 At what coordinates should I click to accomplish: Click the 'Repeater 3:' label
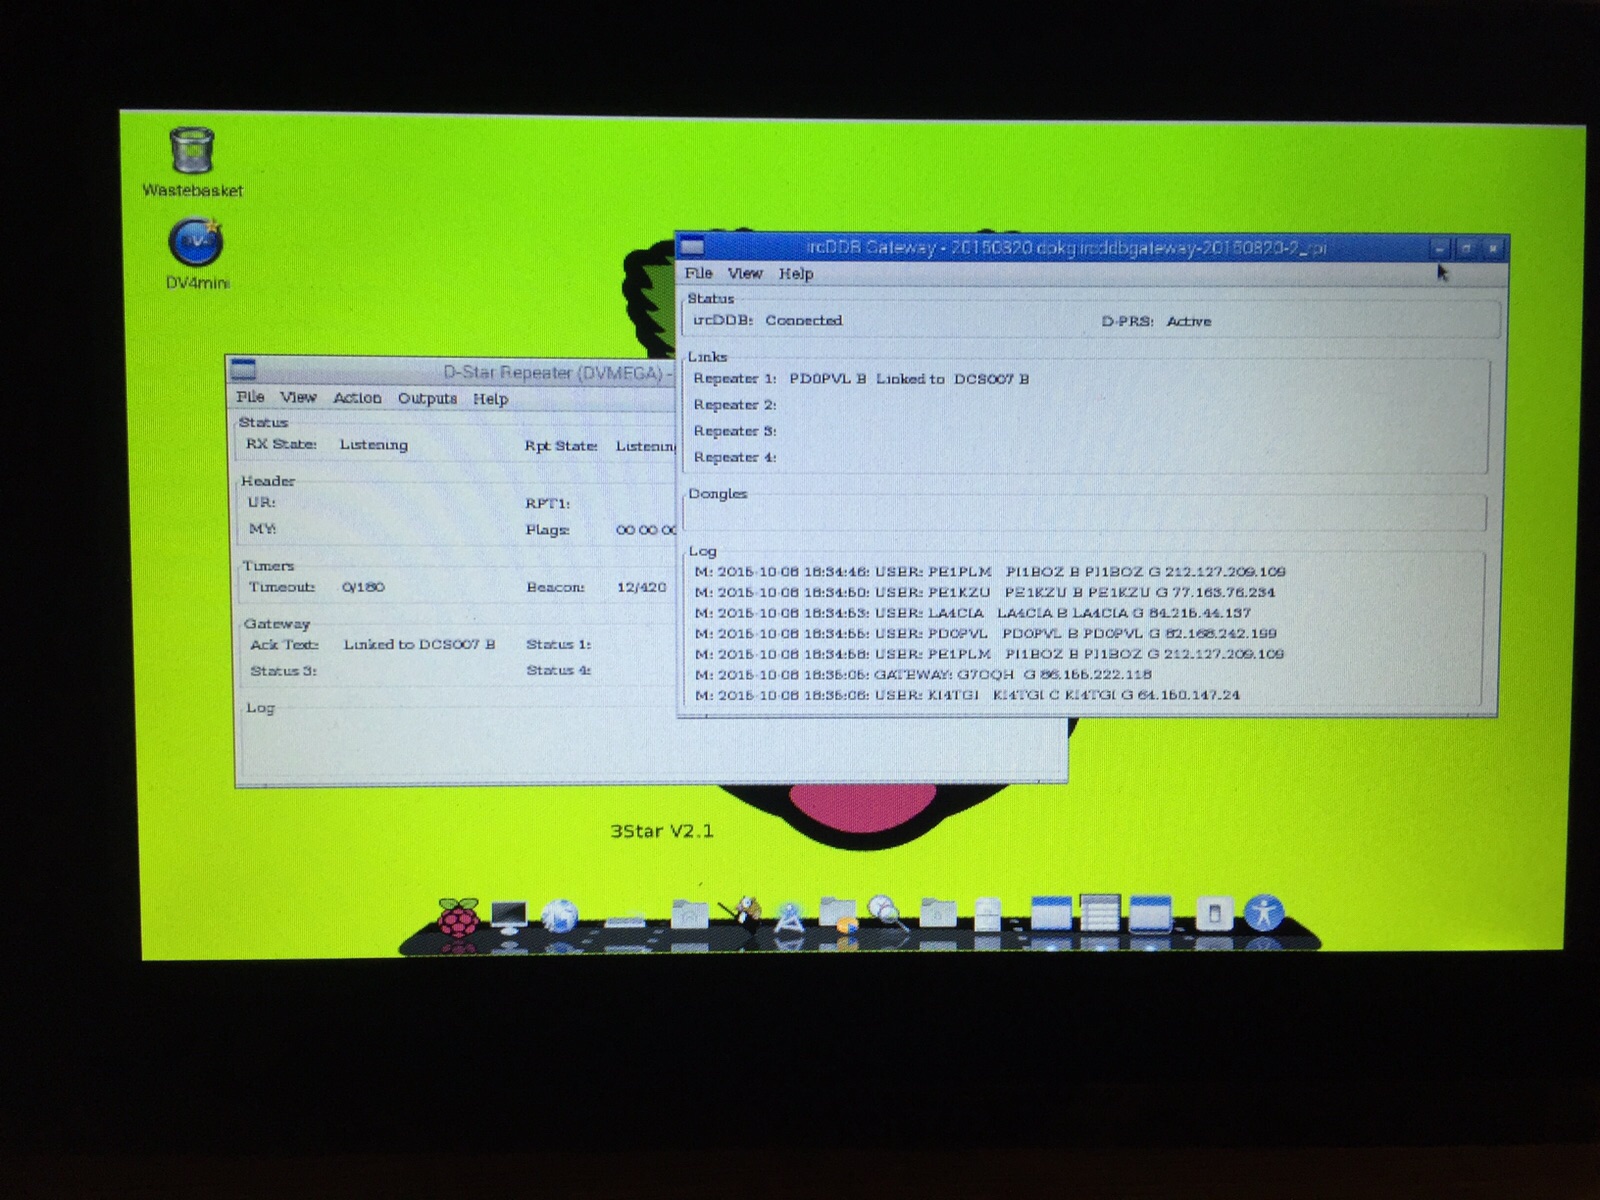click(x=735, y=431)
